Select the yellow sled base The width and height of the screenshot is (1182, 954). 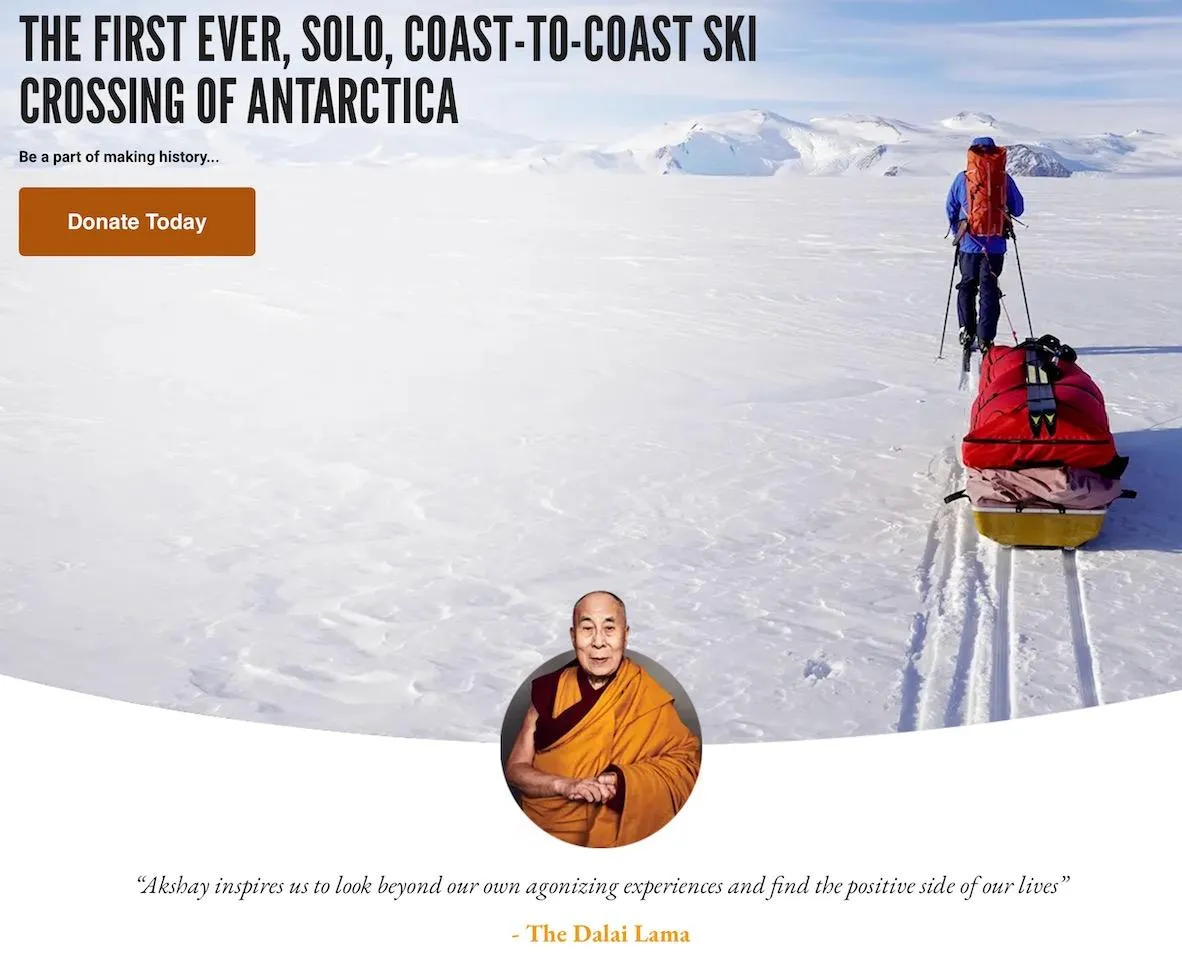pos(1038,526)
